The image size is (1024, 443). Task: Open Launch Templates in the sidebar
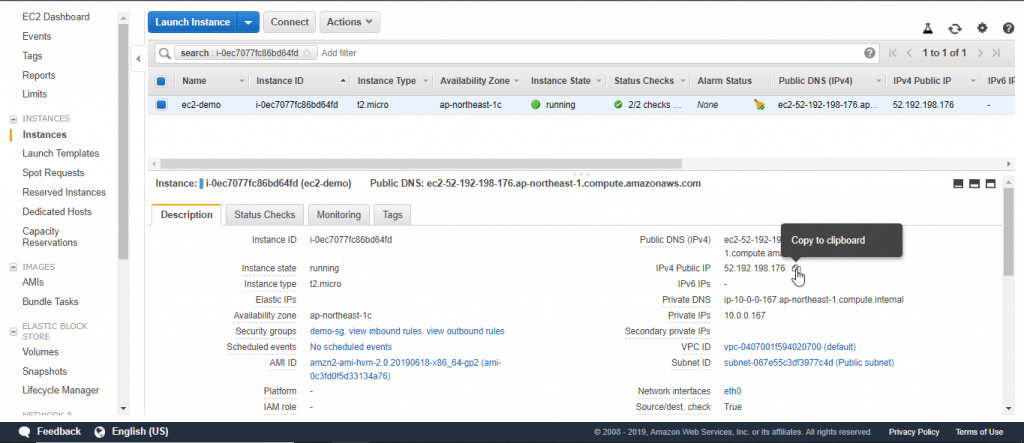coord(61,154)
